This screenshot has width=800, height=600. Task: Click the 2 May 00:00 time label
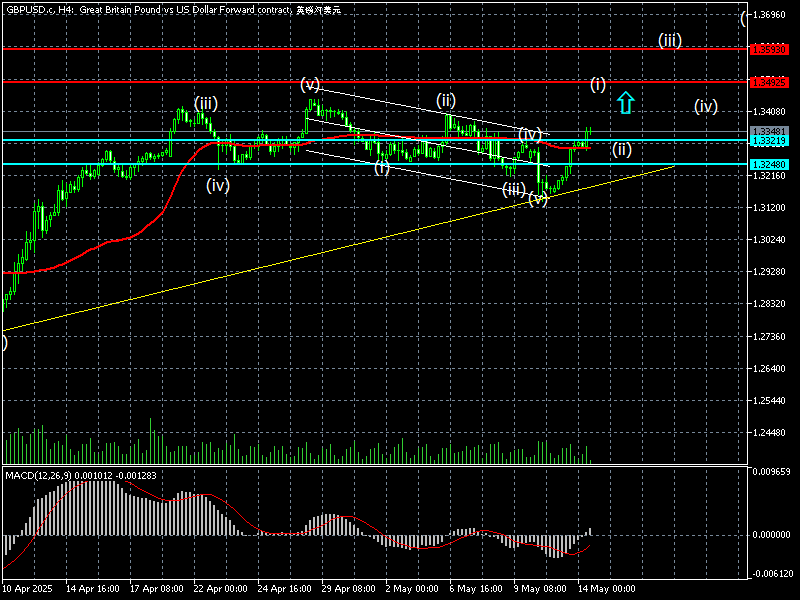(412, 589)
